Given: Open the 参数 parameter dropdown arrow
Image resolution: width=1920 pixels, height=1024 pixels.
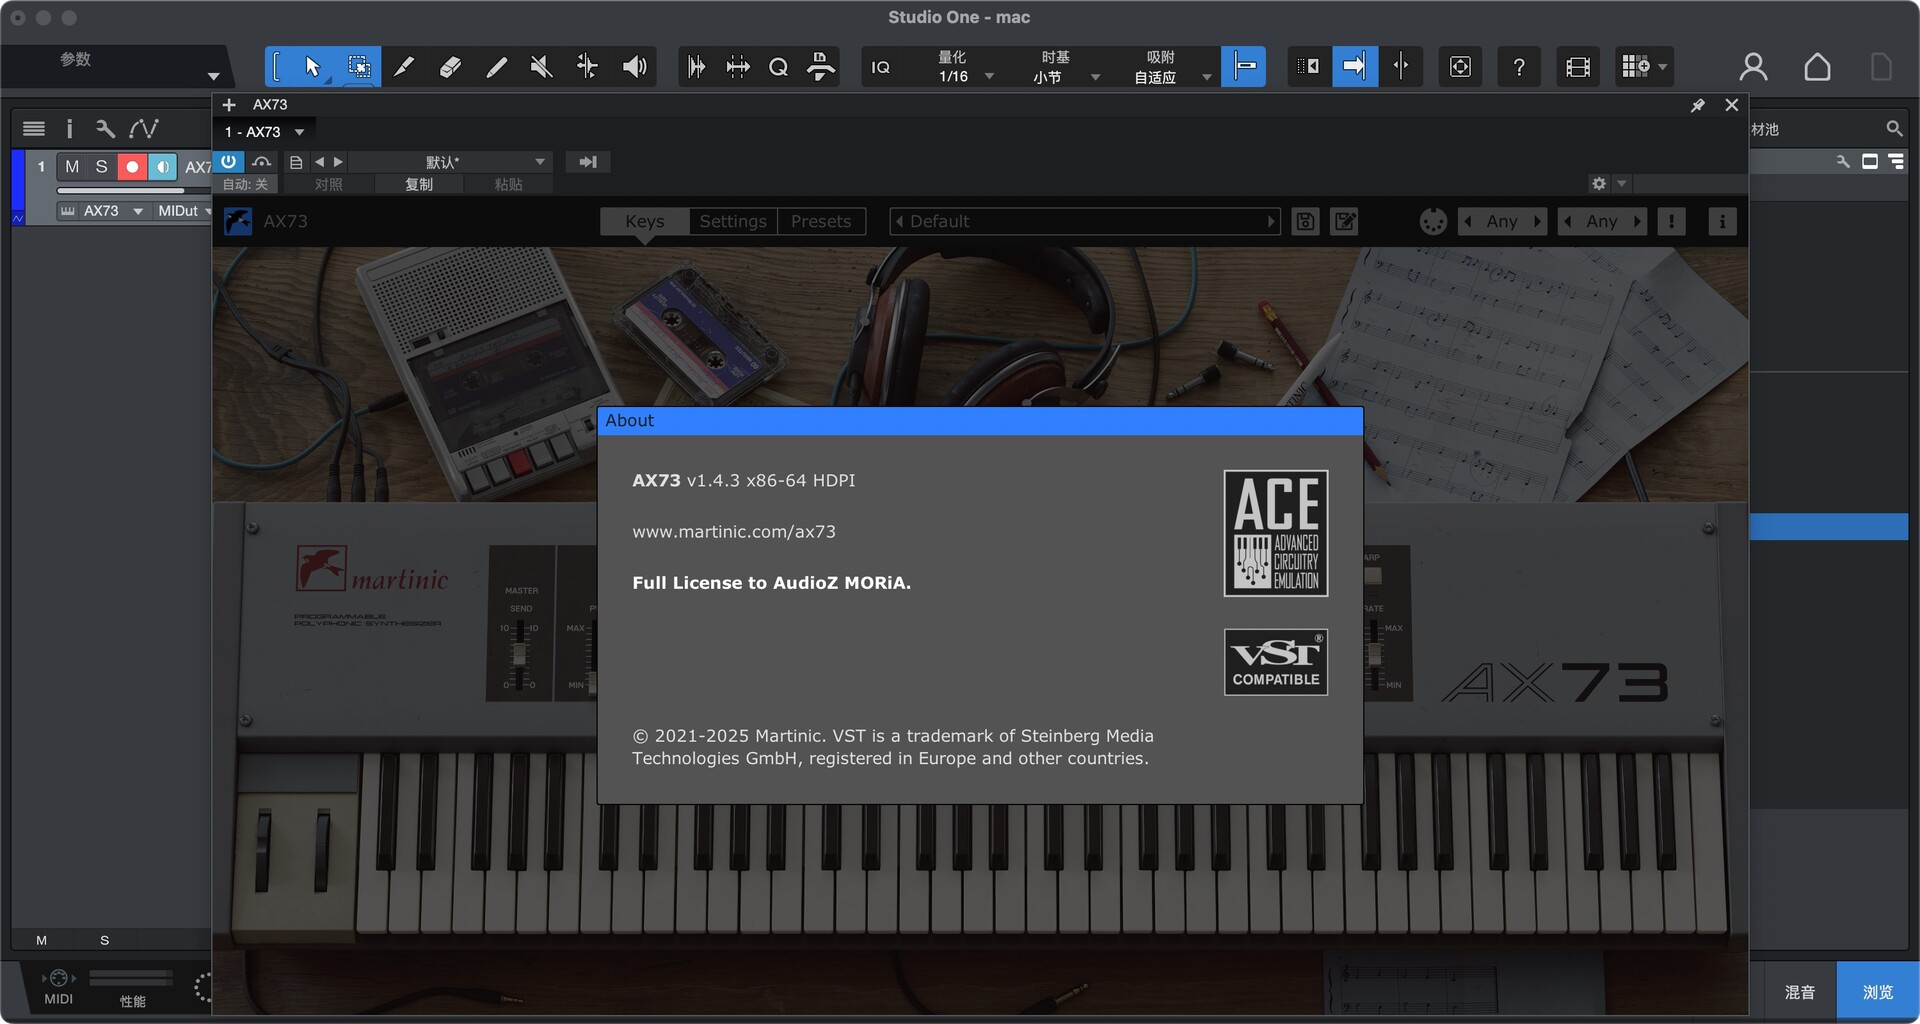Looking at the screenshot, I should pos(213,76).
